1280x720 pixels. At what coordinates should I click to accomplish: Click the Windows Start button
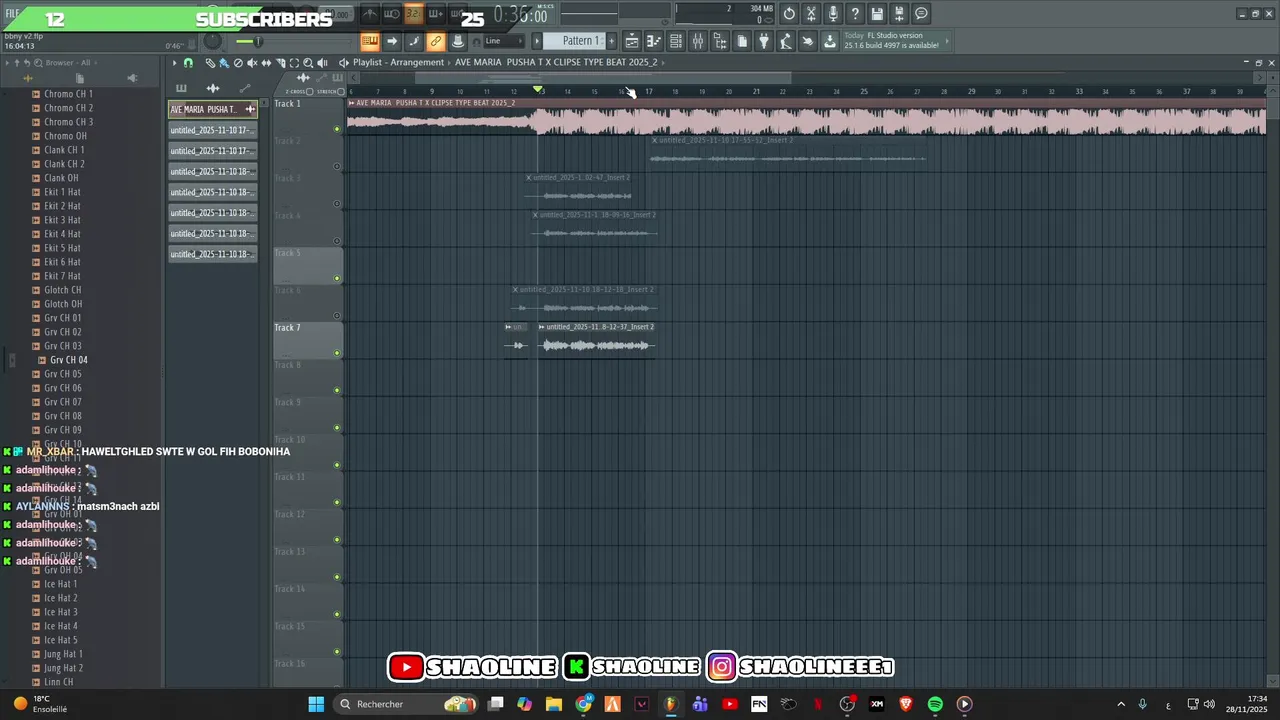click(x=316, y=704)
